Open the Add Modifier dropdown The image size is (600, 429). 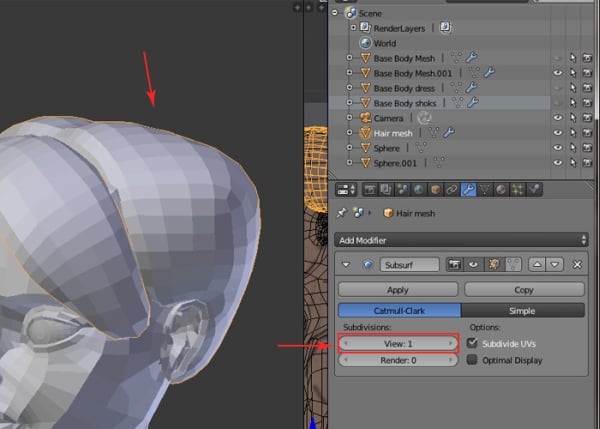coord(461,240)
